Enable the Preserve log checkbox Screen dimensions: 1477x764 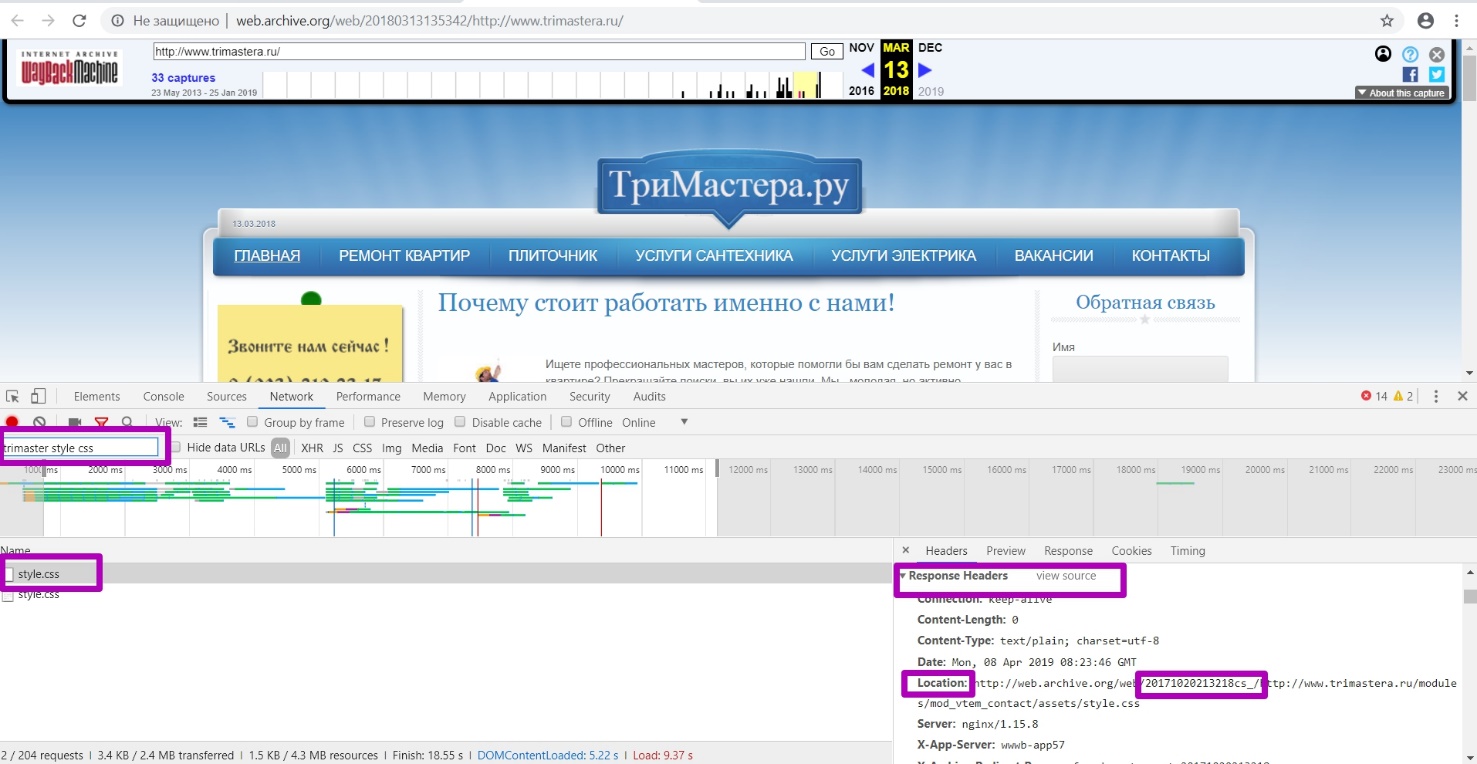[x=370, y=422]
